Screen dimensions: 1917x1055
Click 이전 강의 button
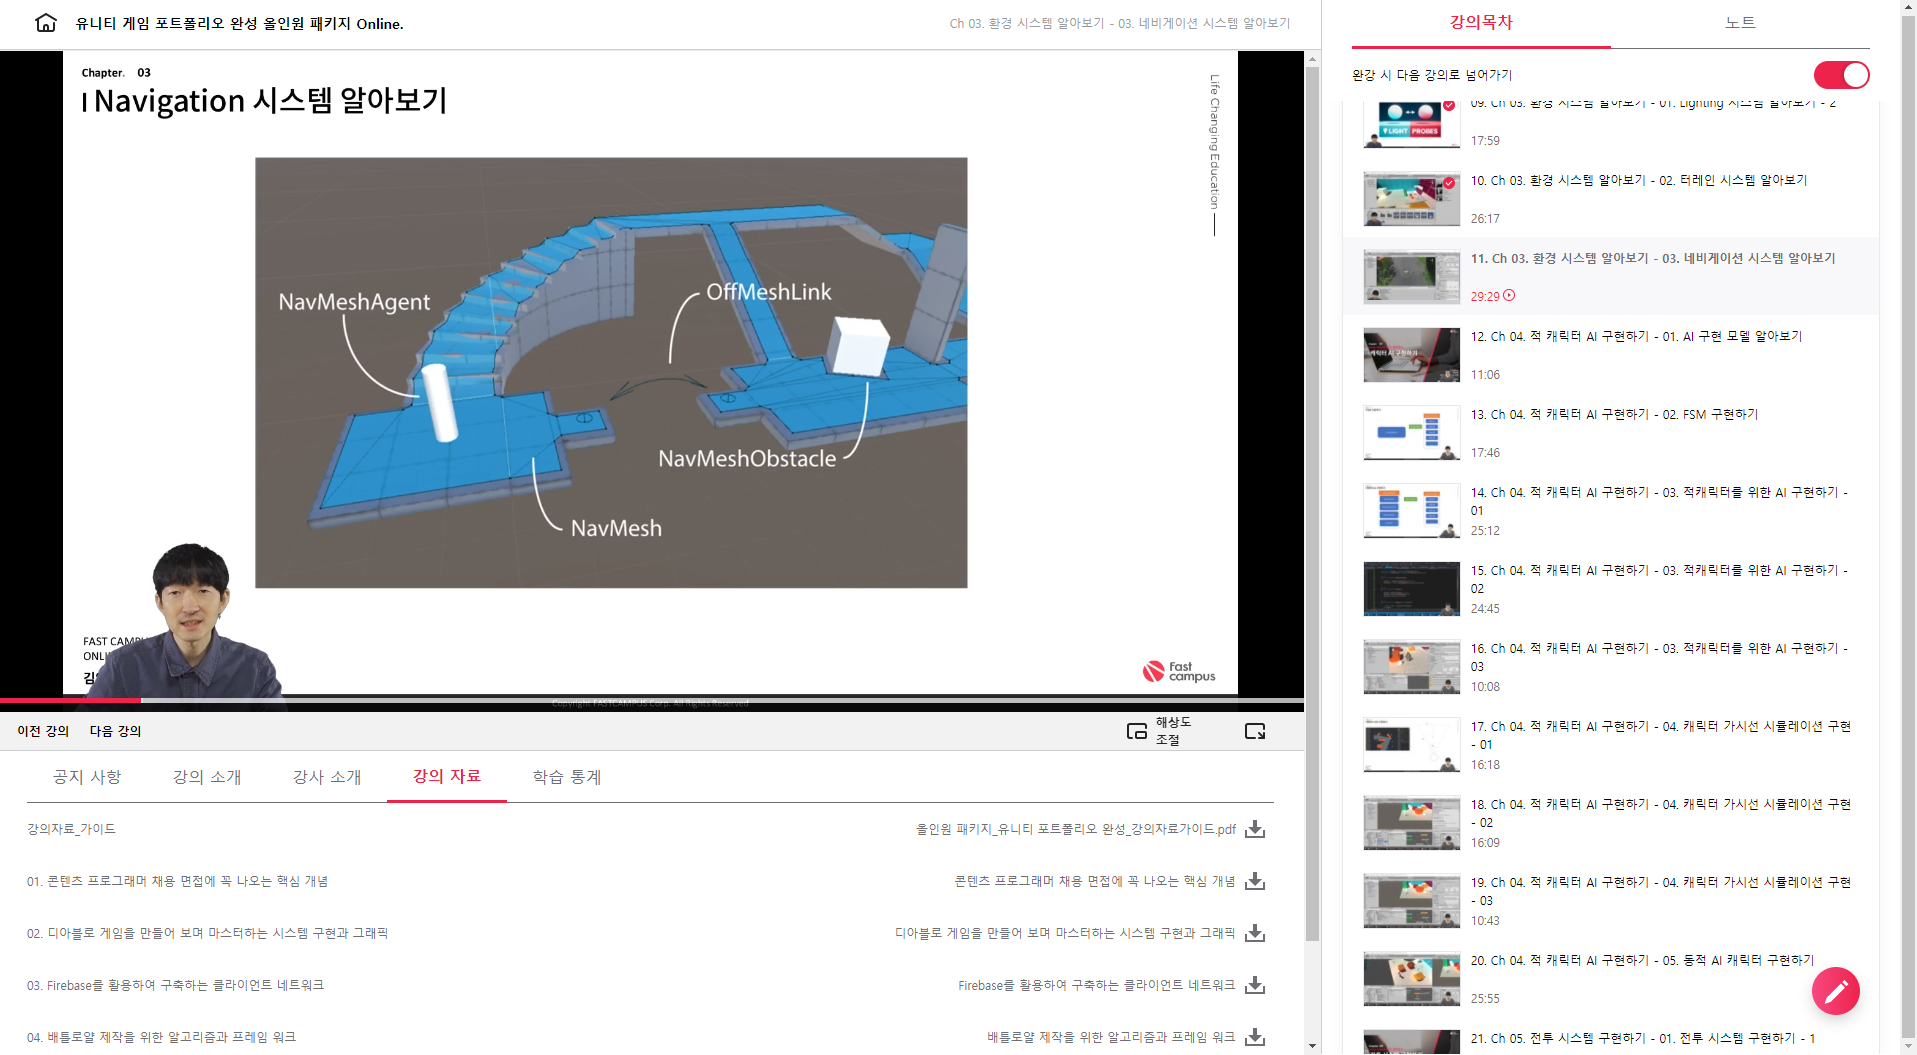(x=43, y=731)
